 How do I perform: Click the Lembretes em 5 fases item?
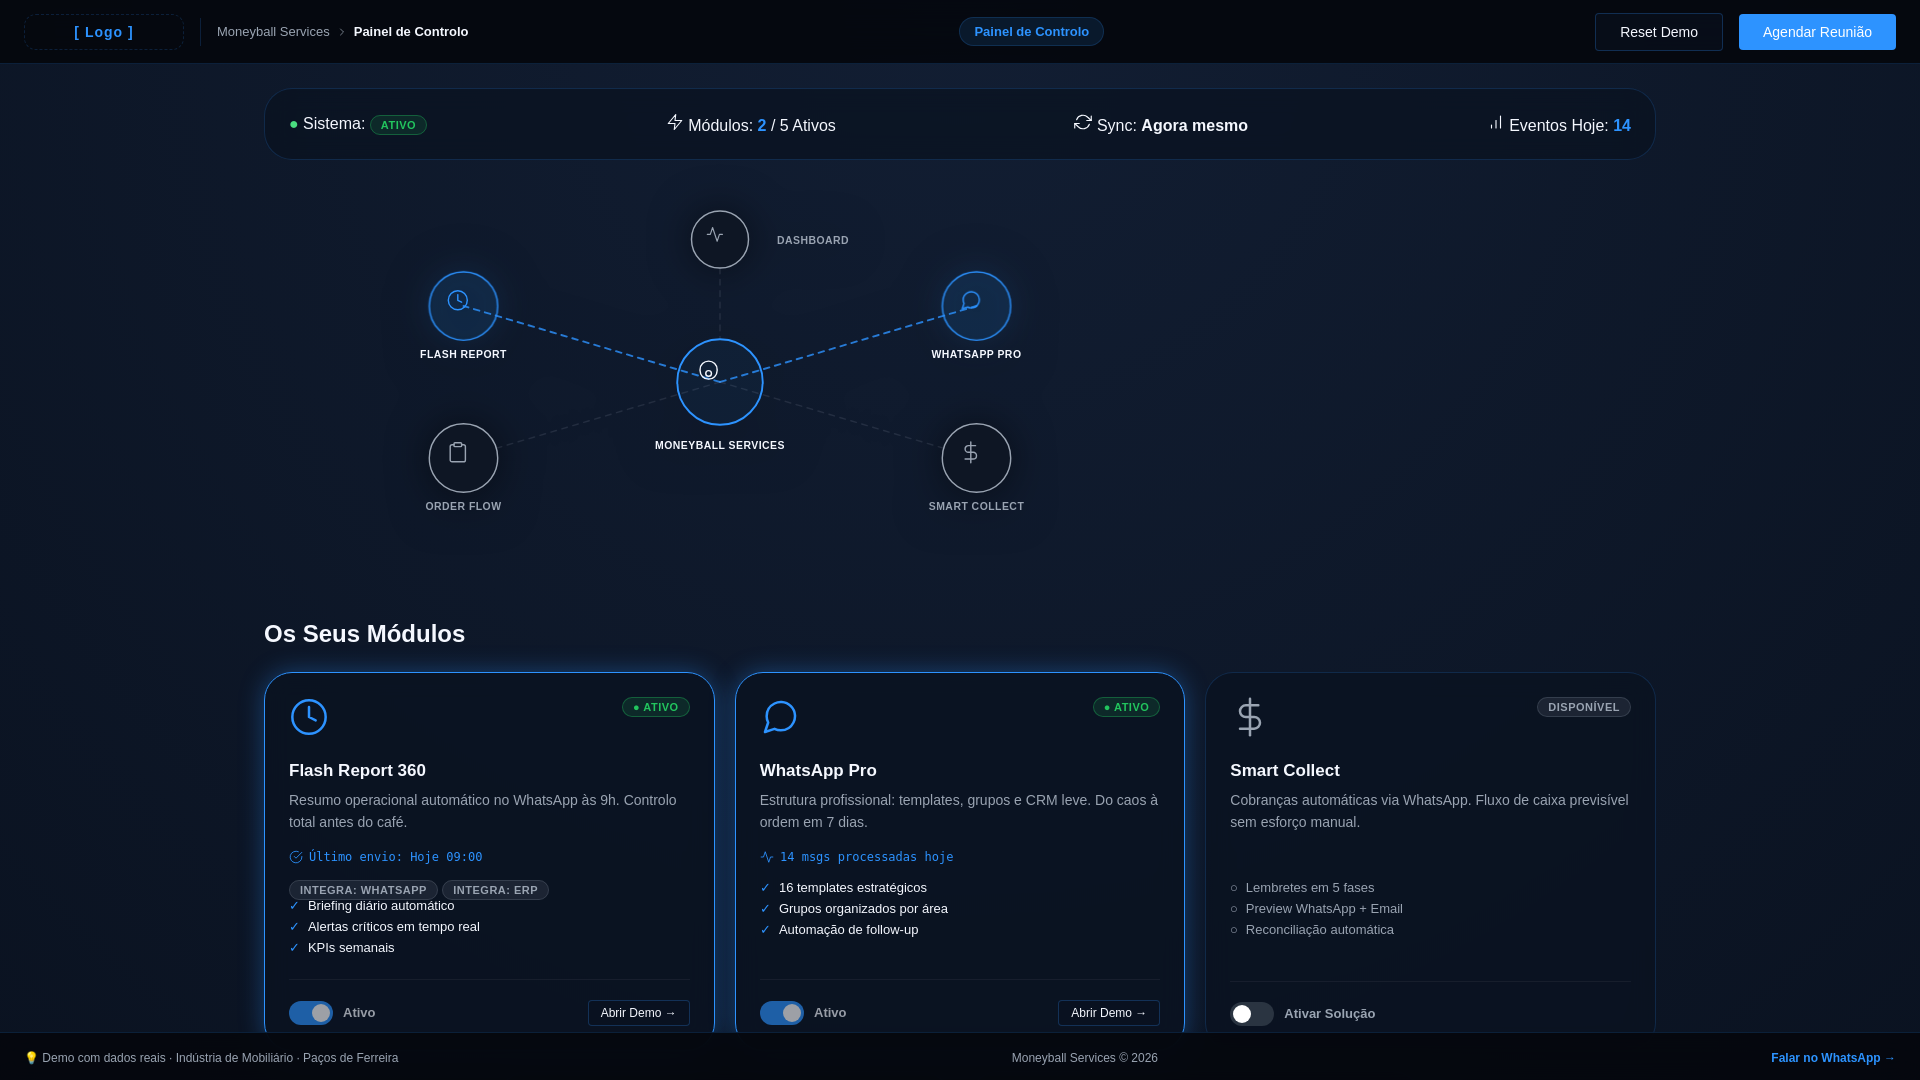pos(1310,888)
